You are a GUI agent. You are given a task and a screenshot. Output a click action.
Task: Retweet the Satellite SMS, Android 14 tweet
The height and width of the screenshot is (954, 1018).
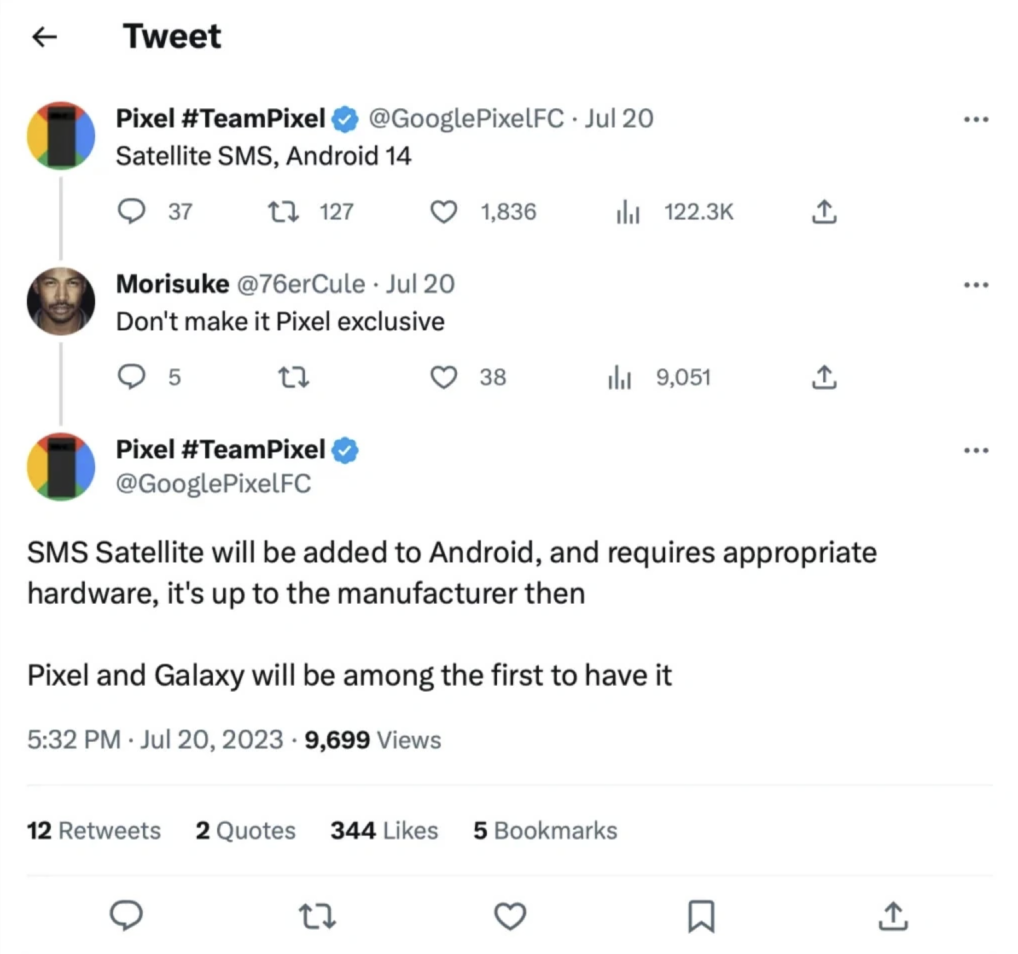click(284, 211)
